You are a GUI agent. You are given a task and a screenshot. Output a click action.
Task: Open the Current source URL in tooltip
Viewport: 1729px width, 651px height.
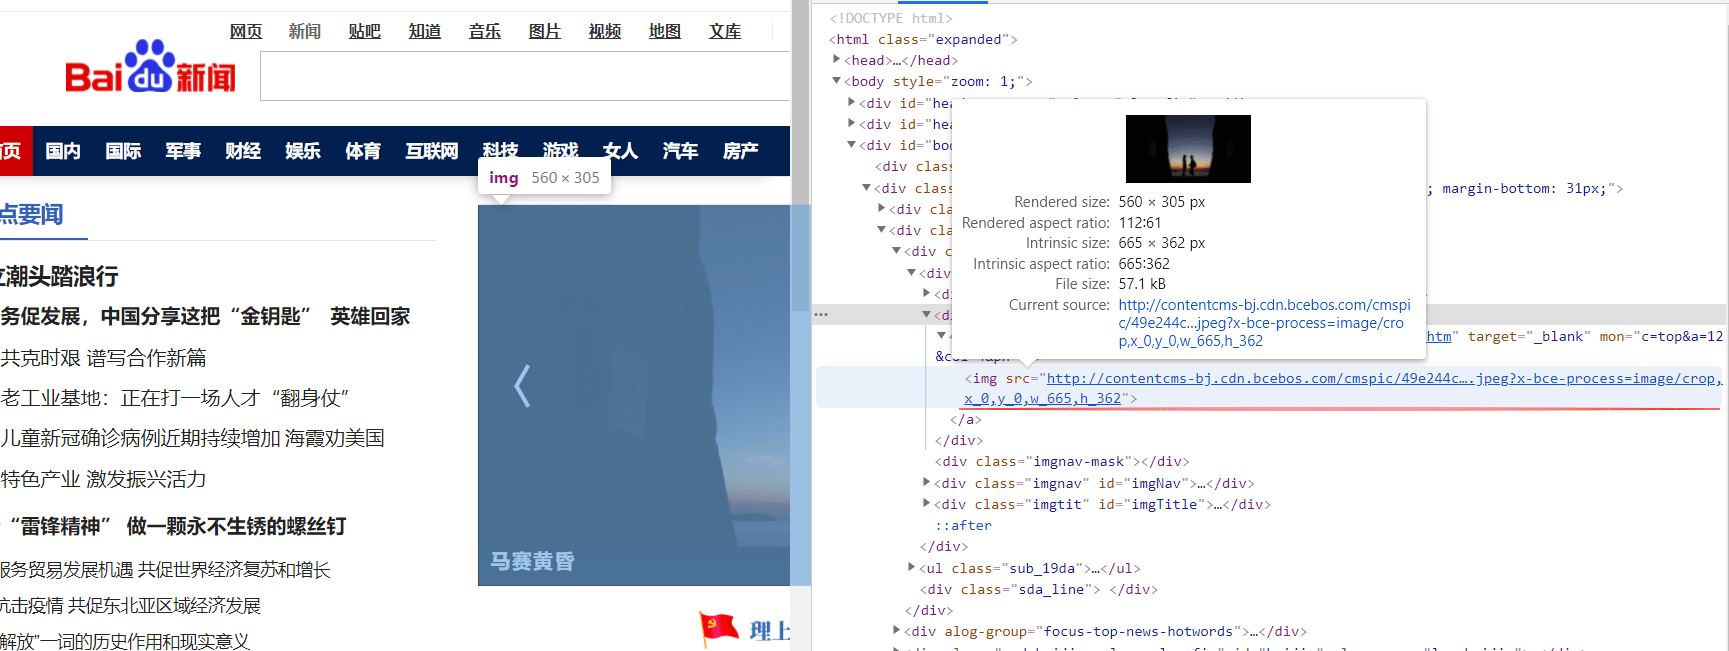coord(1264,323)
